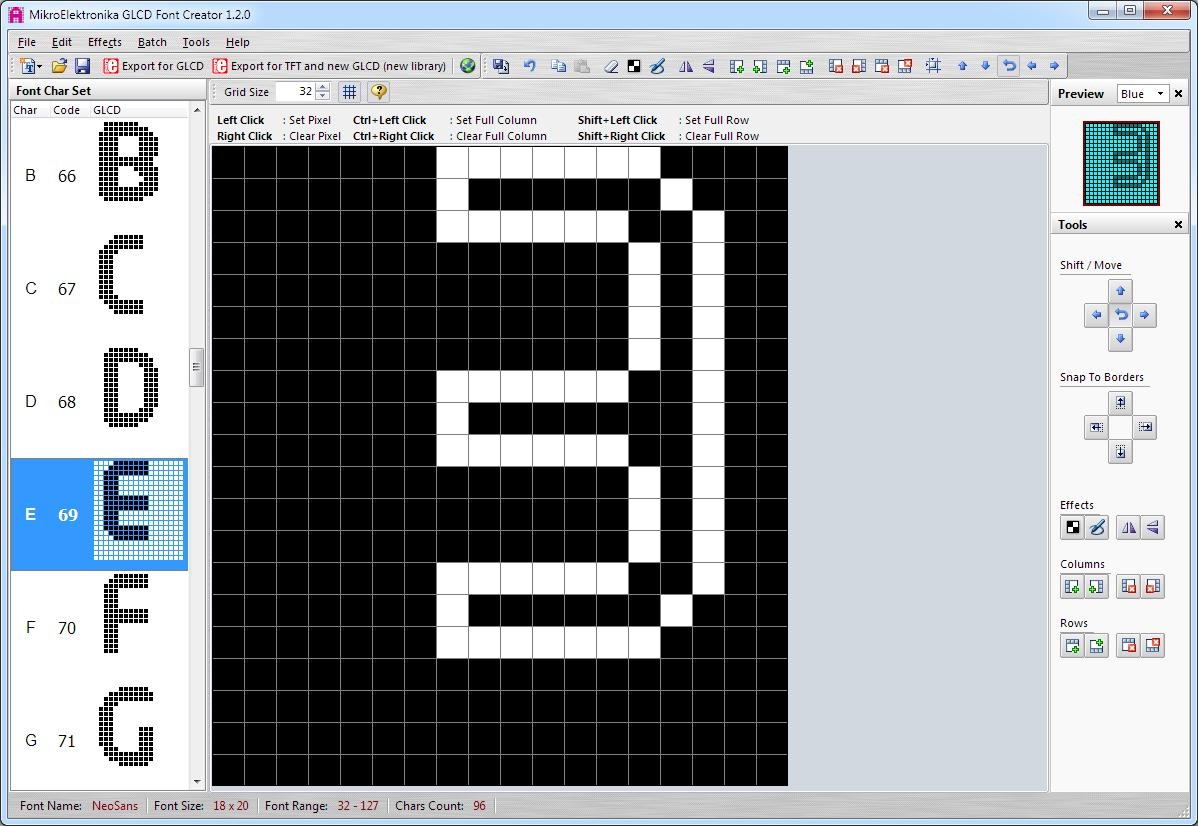Click the globe website icon
This screenshot has height=826, width=1198.
tap(467, 66)
